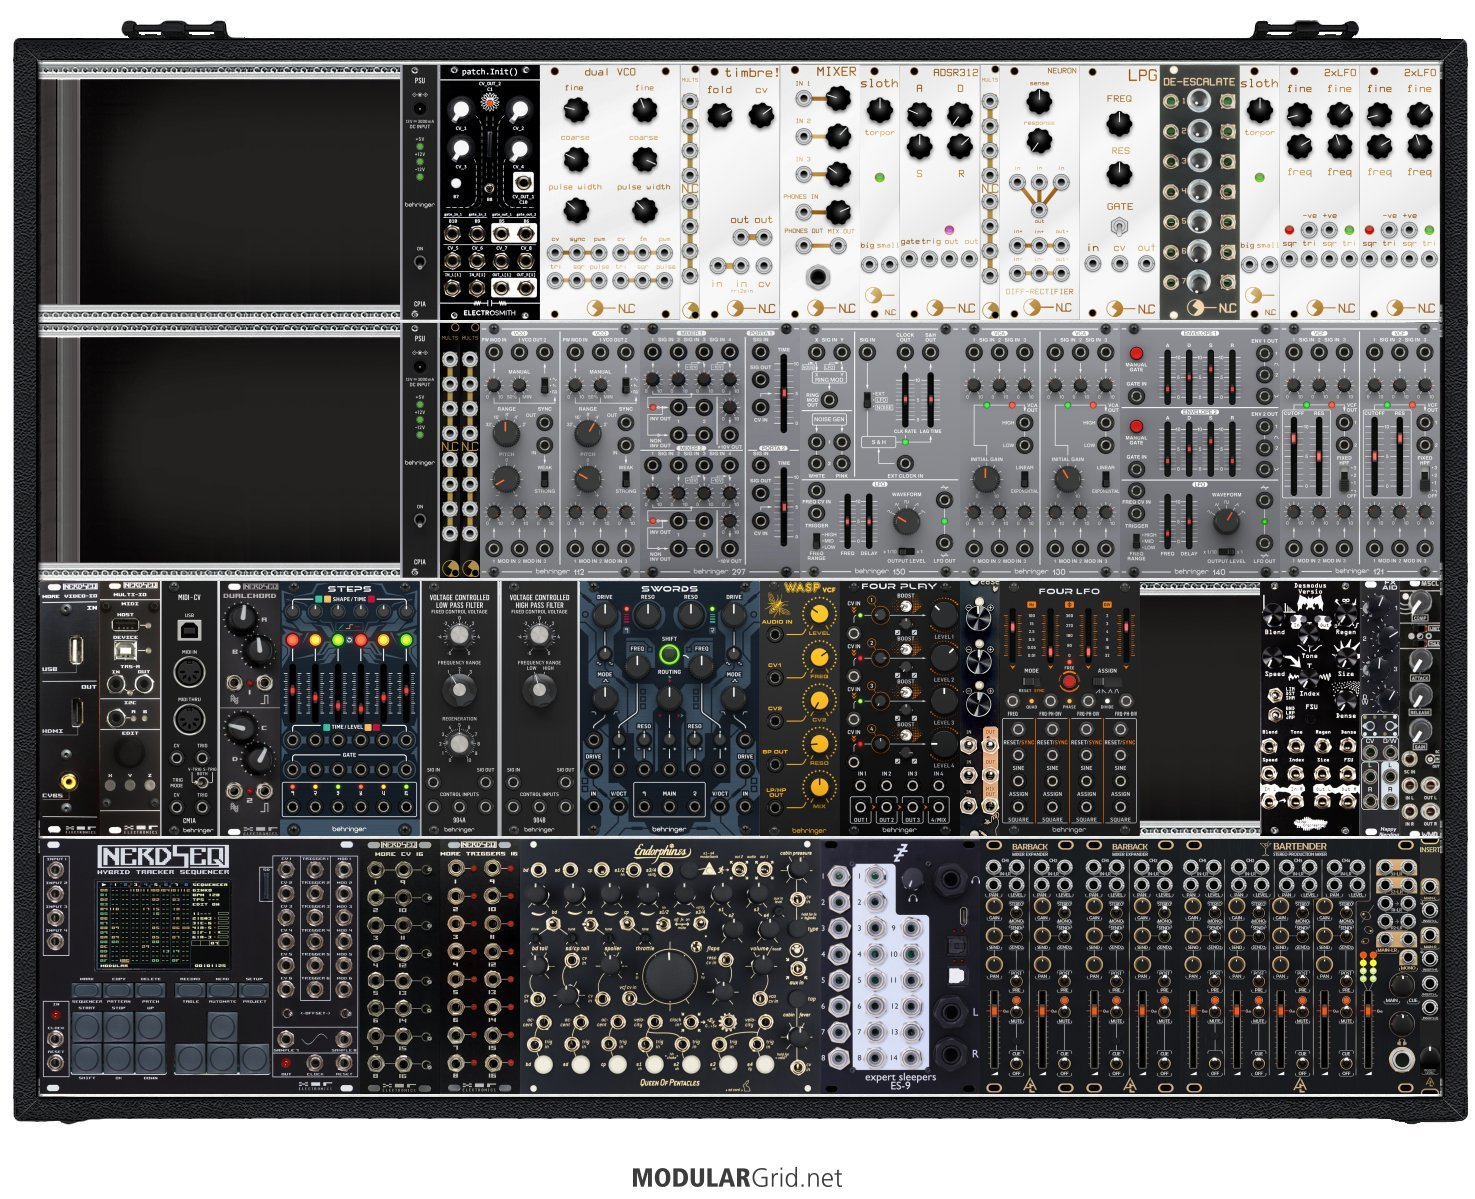Push the PATTERN button on NerdSEQ

[119, 989]
